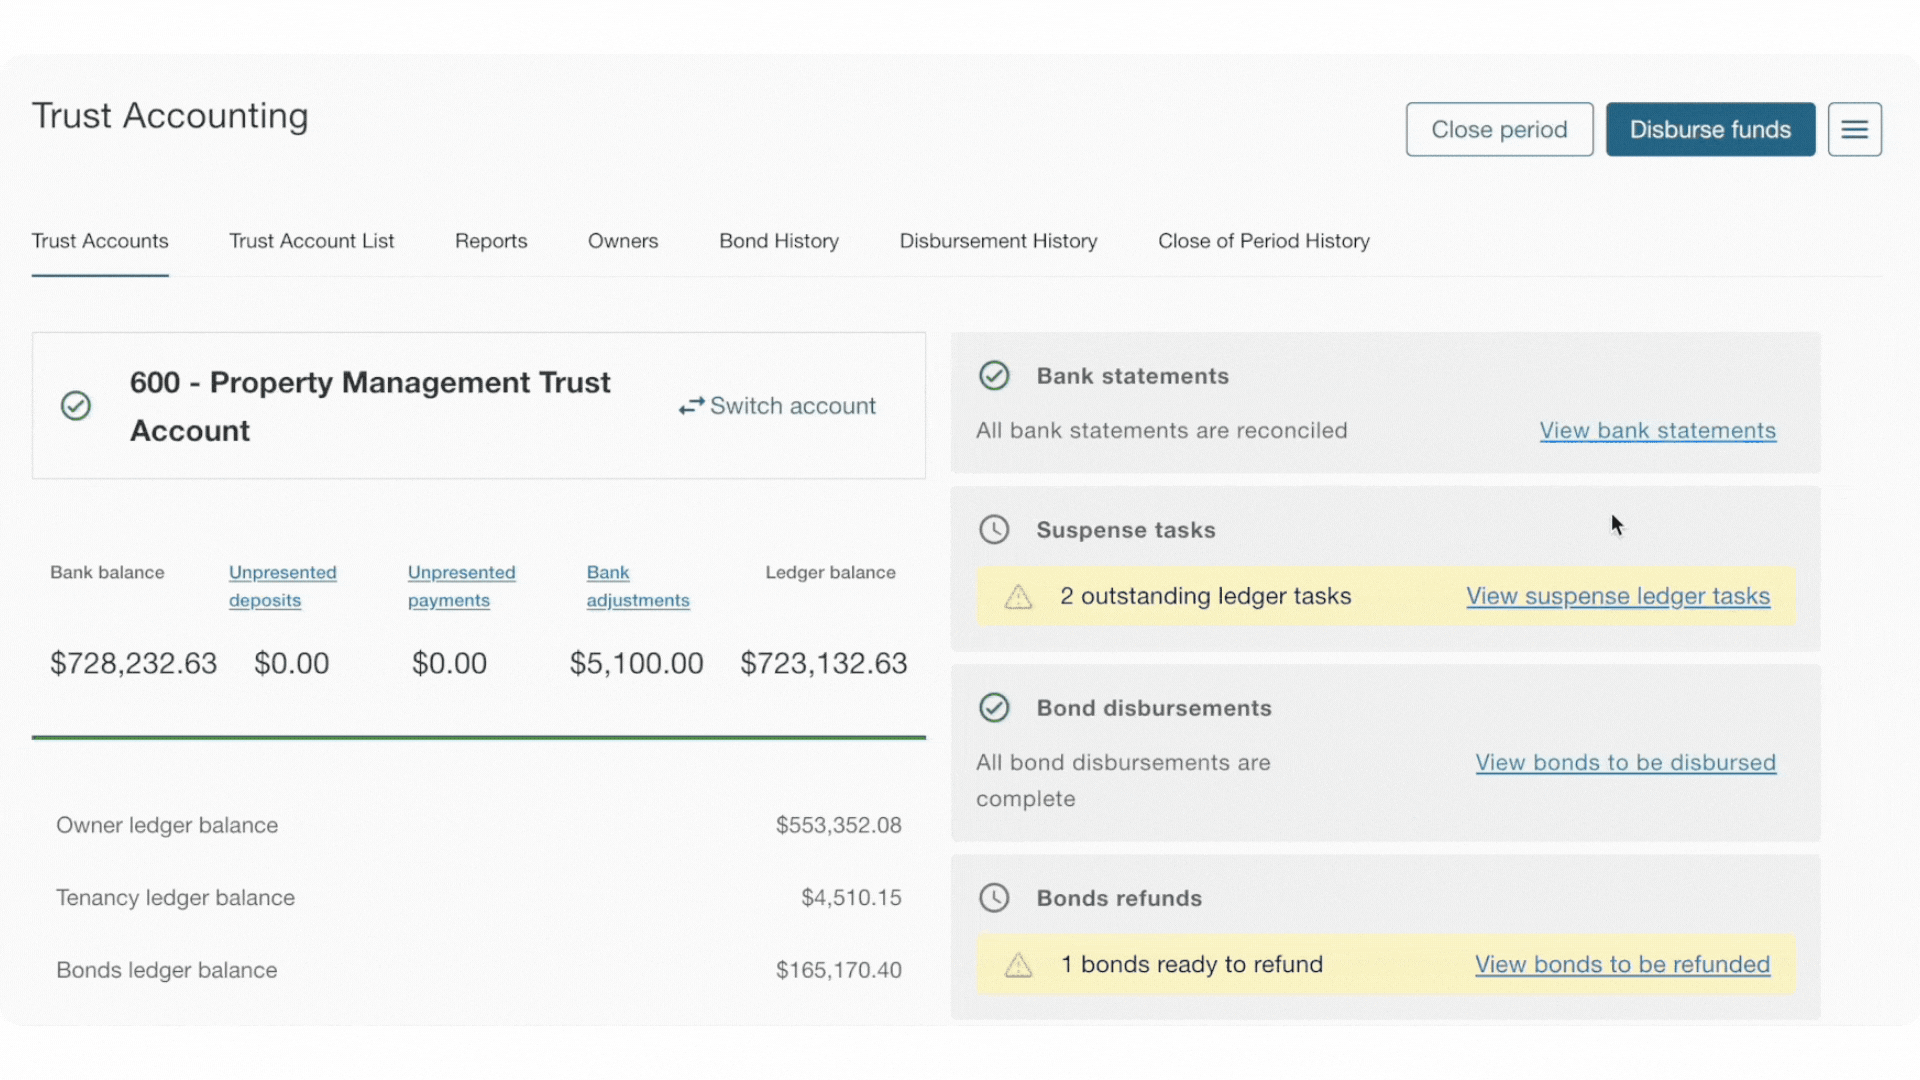Click the outstanding ledger tasks warning icon

(1018, 597)
